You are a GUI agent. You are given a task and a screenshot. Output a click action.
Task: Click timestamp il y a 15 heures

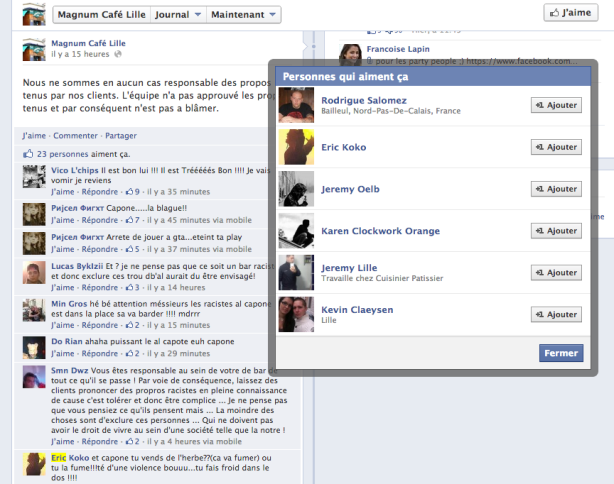[x=80, y=54]
